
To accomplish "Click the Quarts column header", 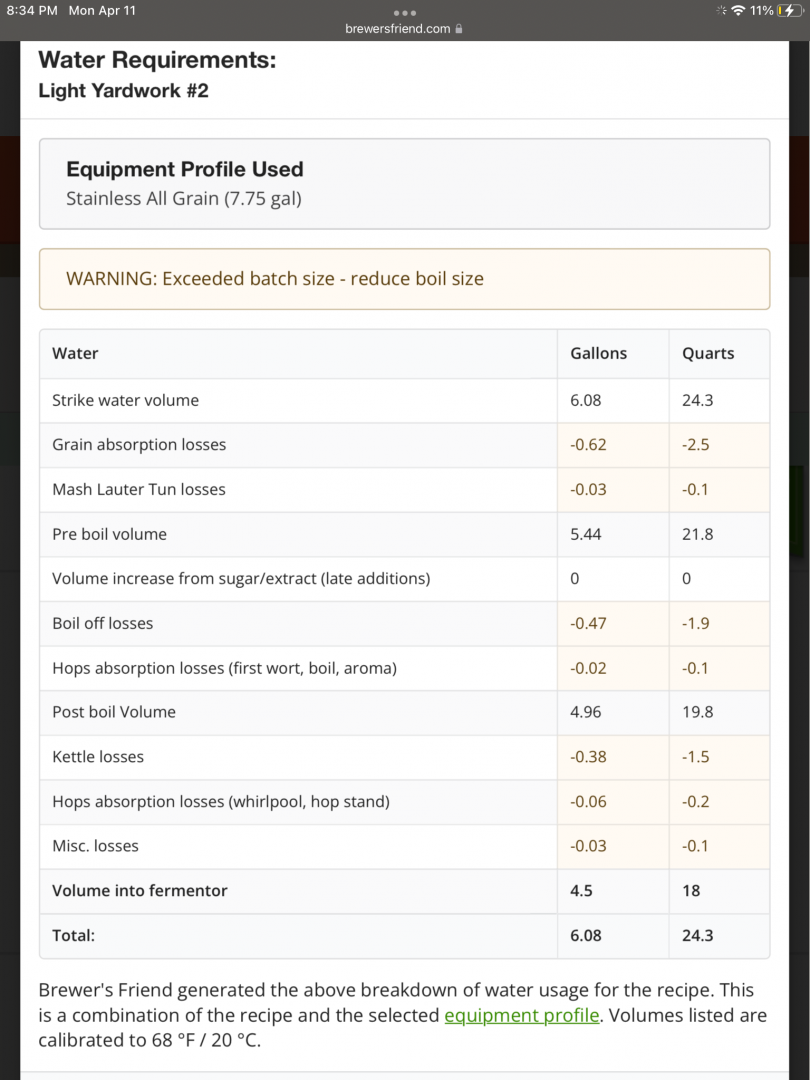I will coord(708,353).
